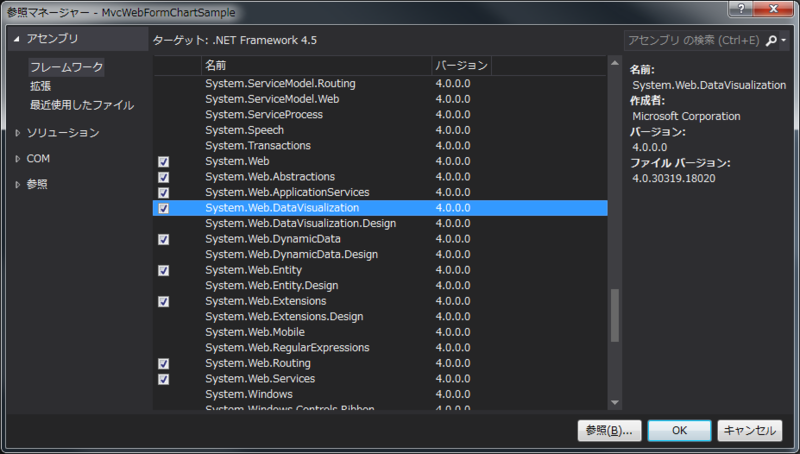Select System.Windows row

point(380,394)
